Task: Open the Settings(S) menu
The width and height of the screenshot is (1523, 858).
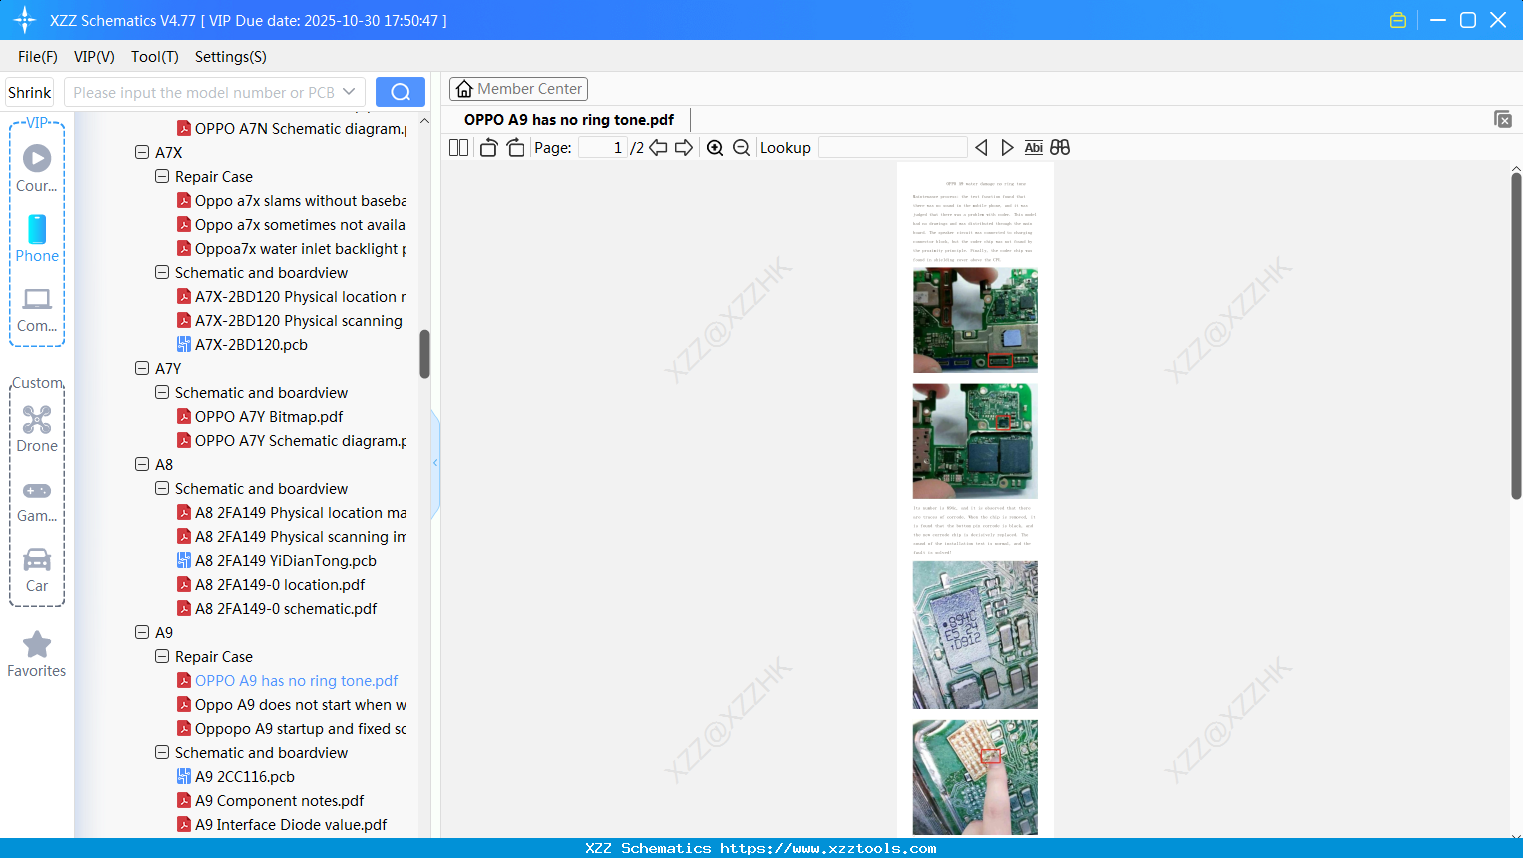Action: (x=231, y=57)
